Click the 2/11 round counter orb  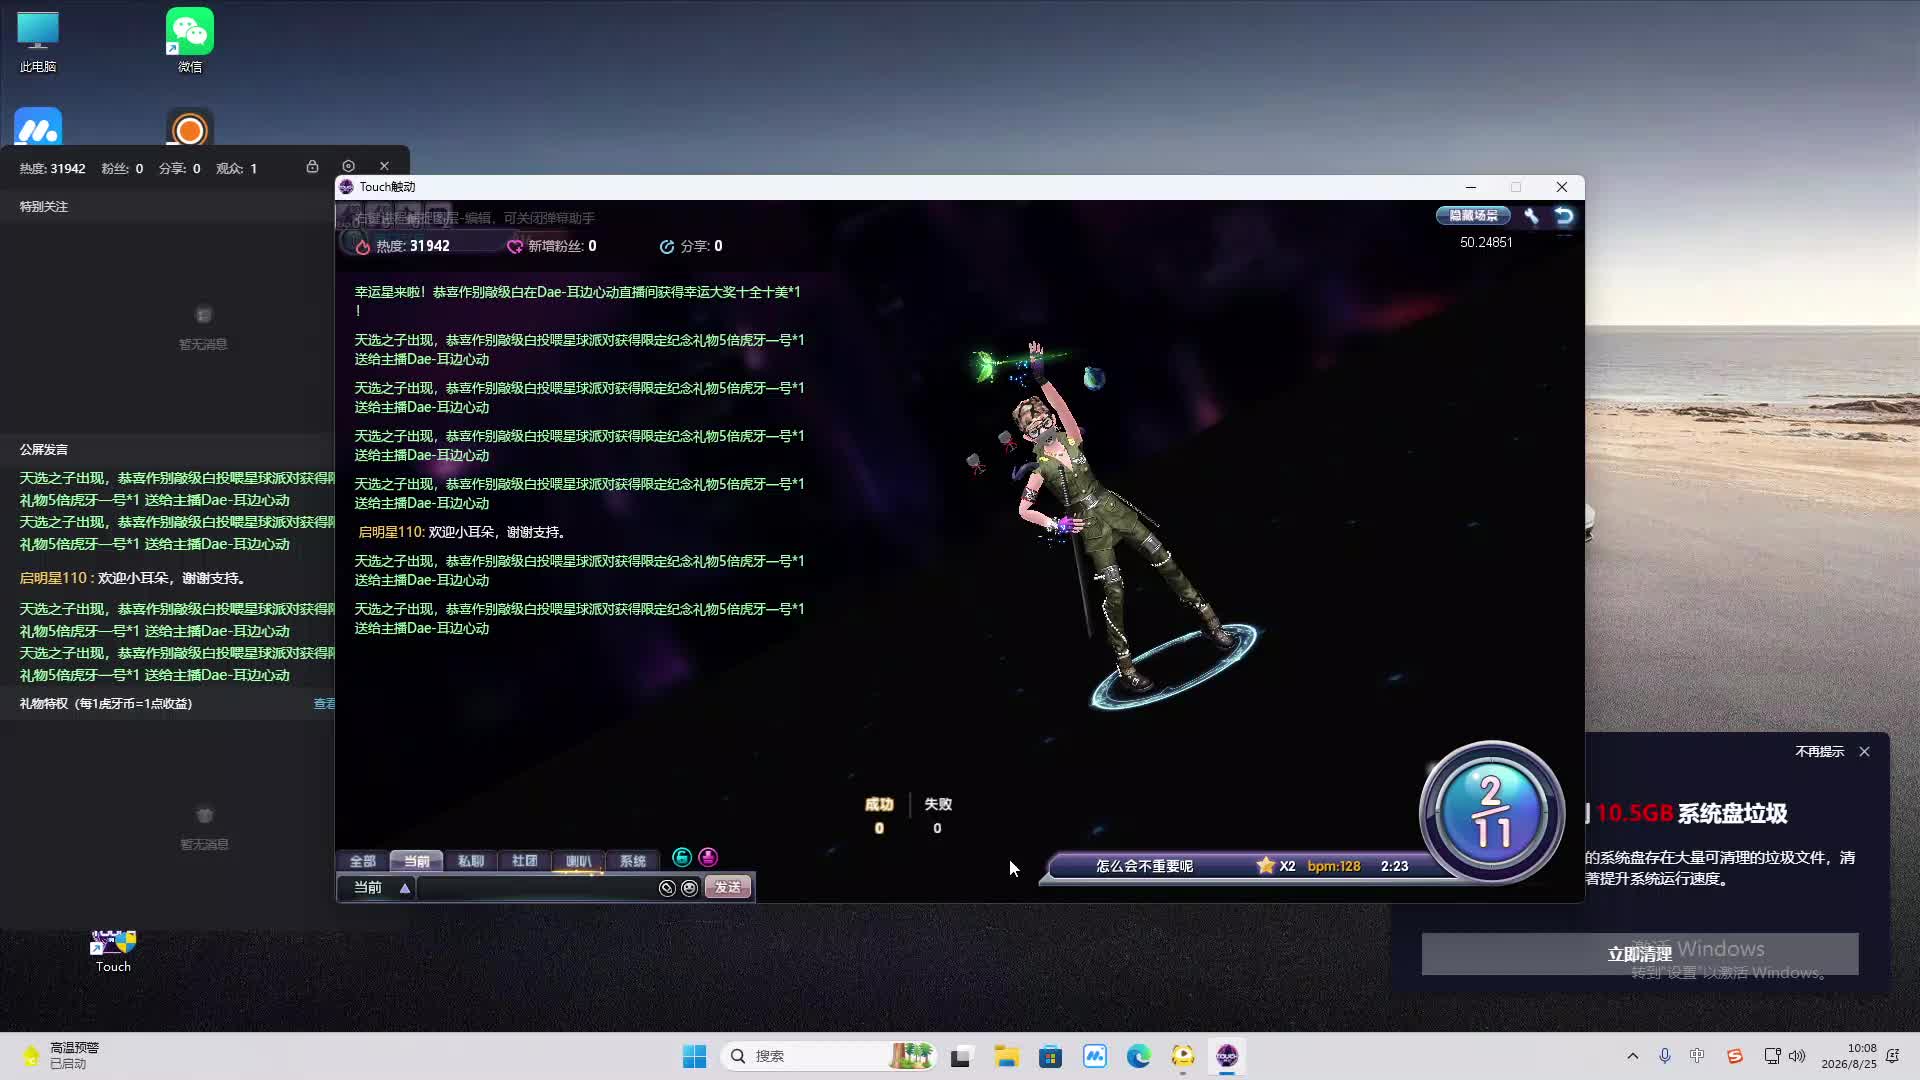pyautogui.click(x=1492, y=812)
